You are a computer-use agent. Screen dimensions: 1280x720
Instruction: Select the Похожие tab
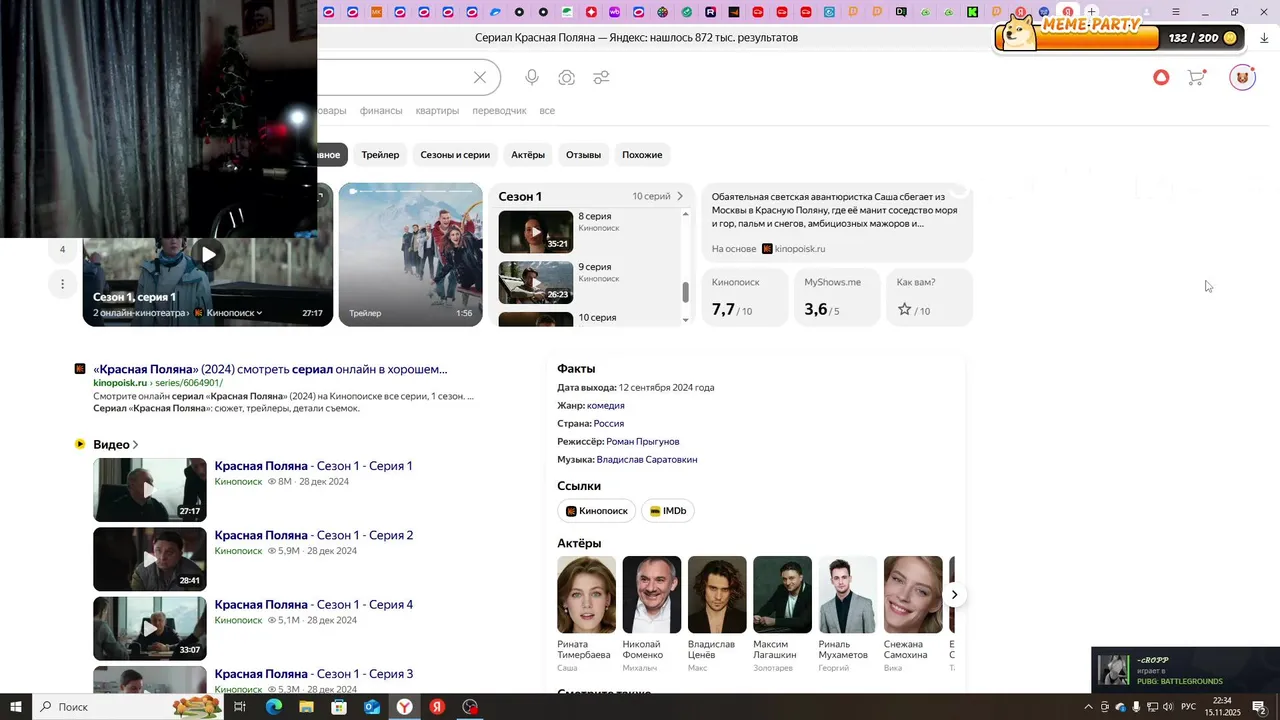pos(642,155)
